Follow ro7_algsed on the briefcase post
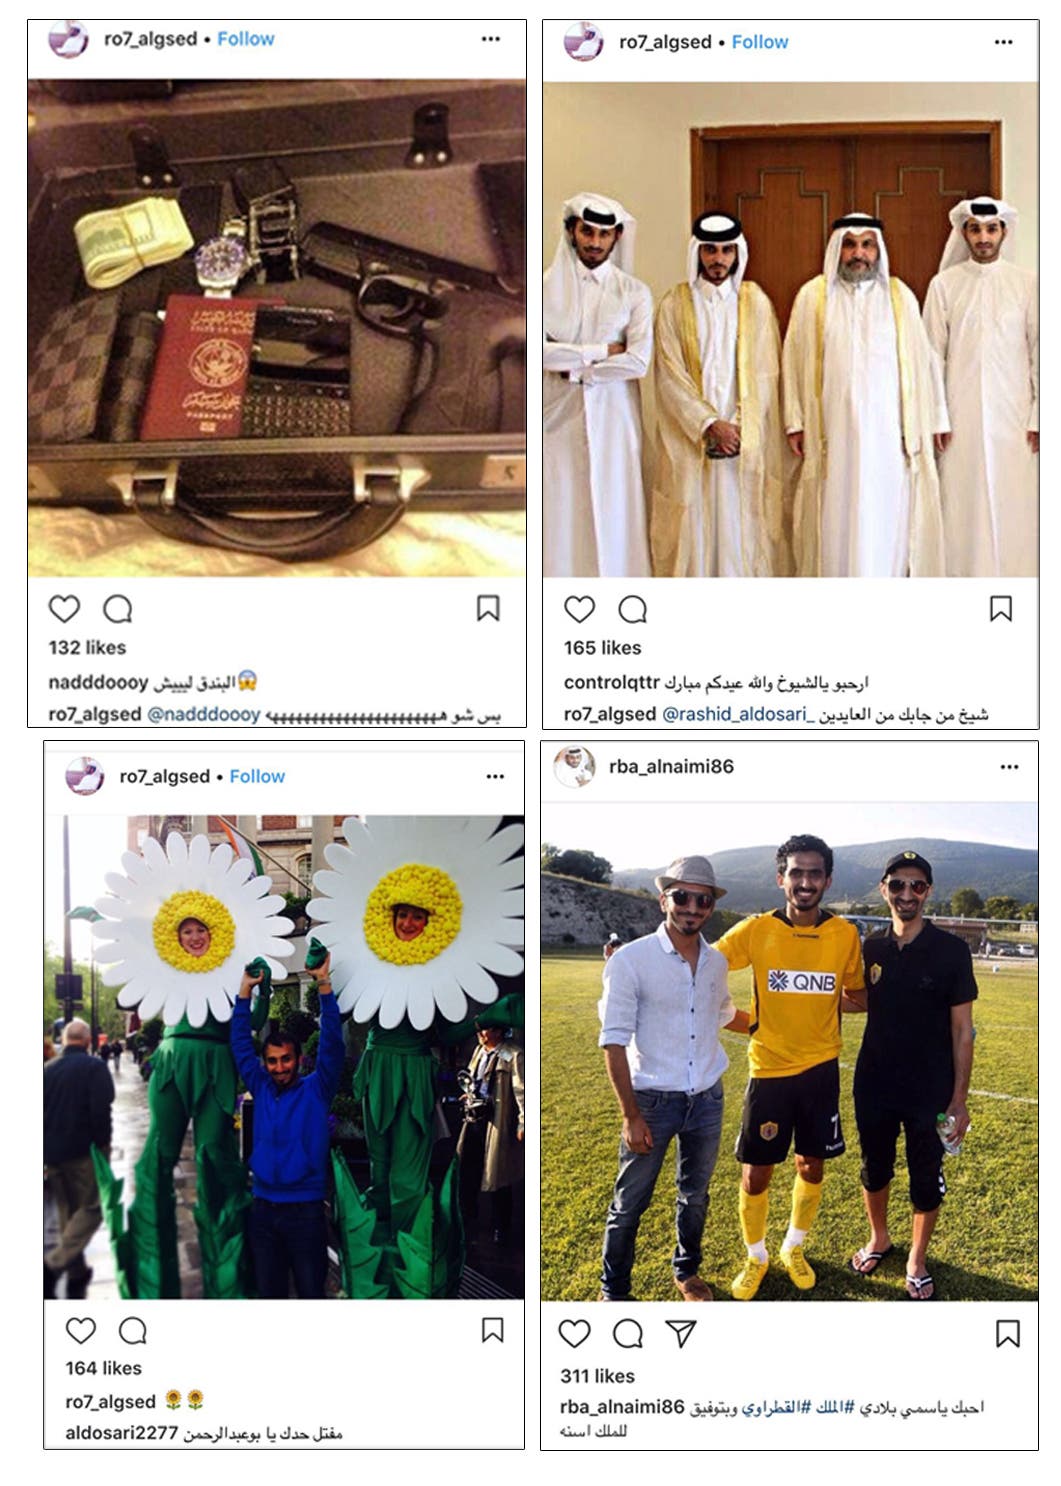This screenshot has width=1061, height=1486. 246,39
